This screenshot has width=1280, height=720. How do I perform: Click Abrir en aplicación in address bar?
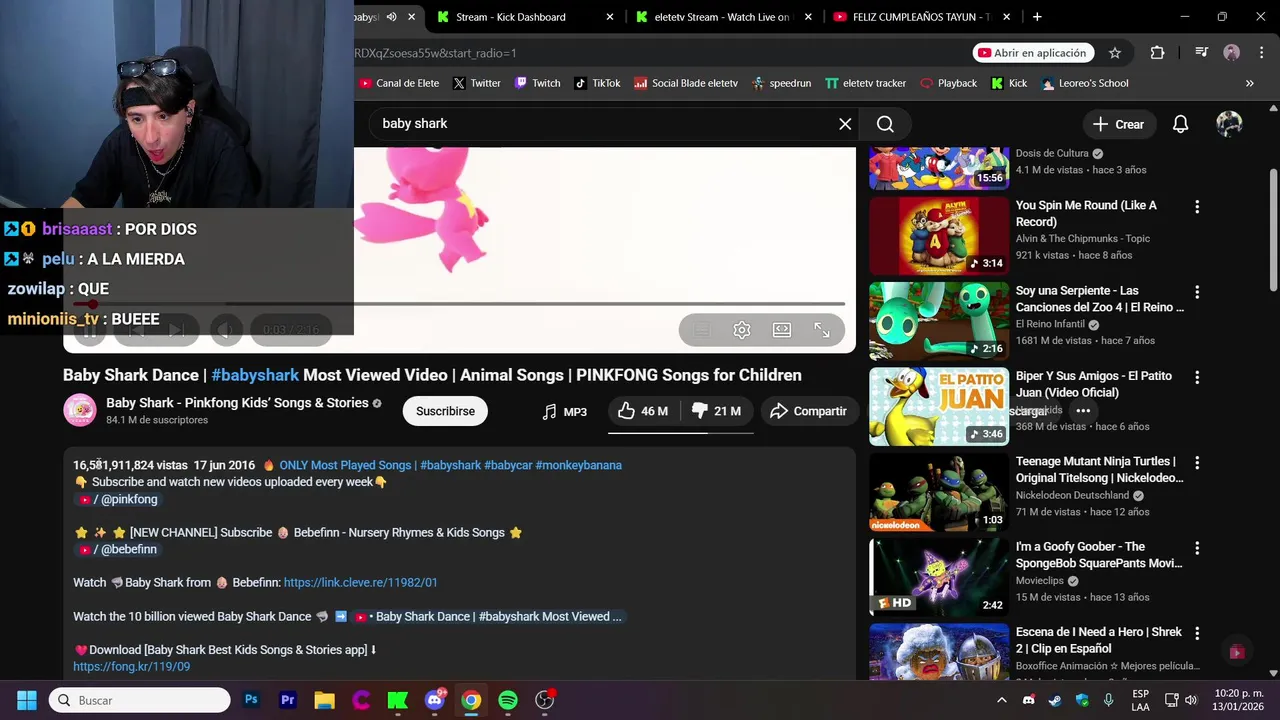(1033, 53)
